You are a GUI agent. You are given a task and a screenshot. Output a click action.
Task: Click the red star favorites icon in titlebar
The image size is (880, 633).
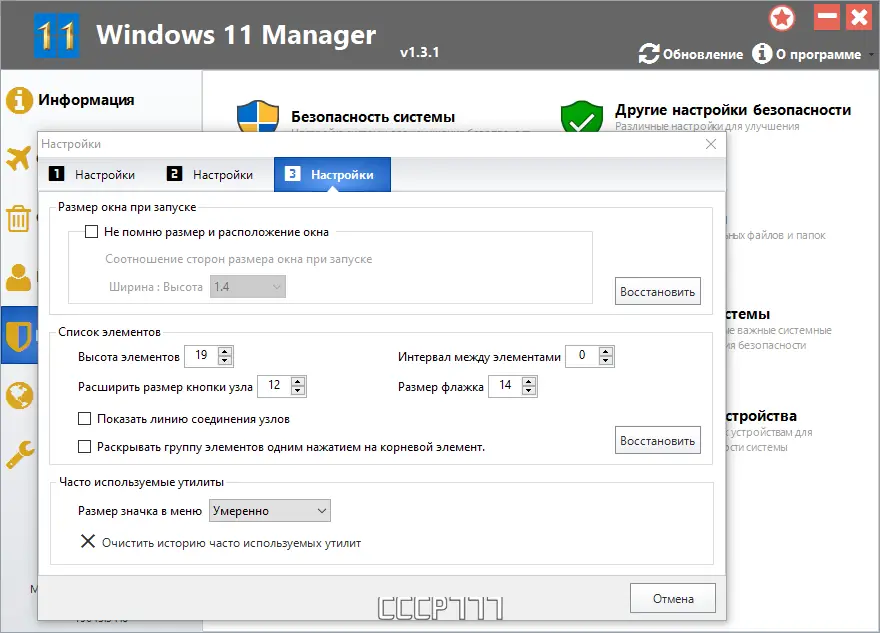tap(782, 18)
